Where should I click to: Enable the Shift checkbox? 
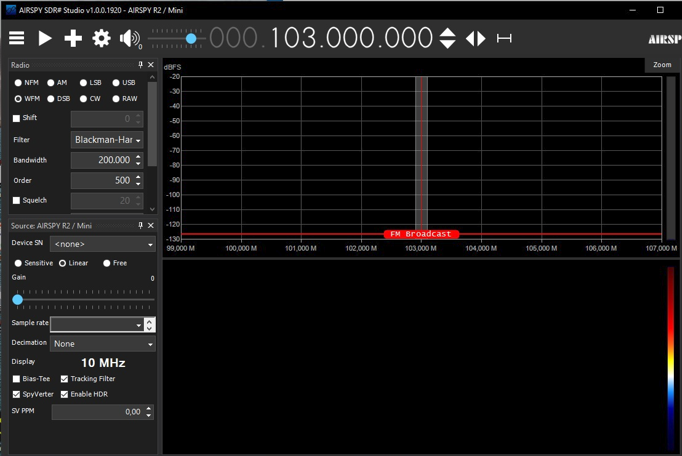click(17, 118)
